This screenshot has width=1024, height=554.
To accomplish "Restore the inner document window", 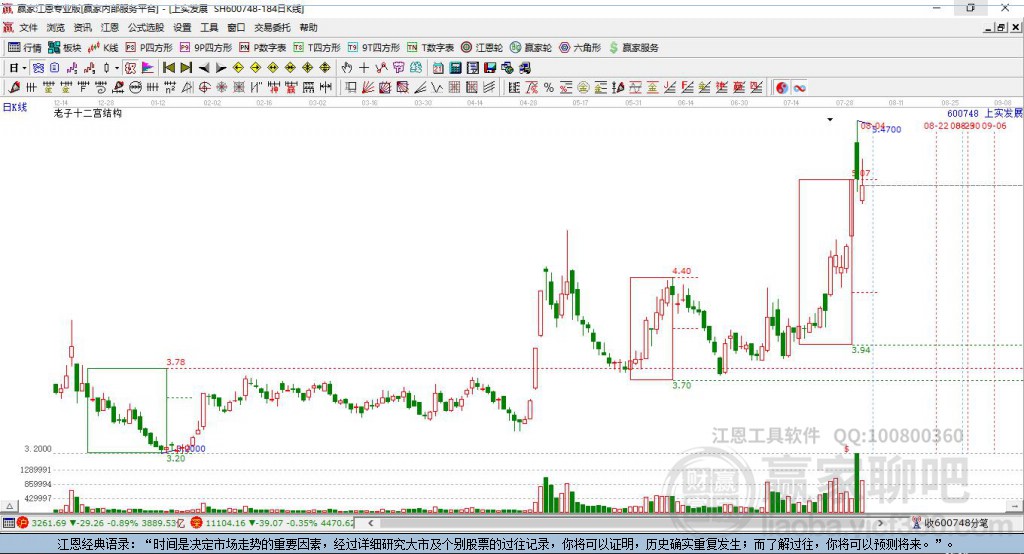I will coord(1001,27).
